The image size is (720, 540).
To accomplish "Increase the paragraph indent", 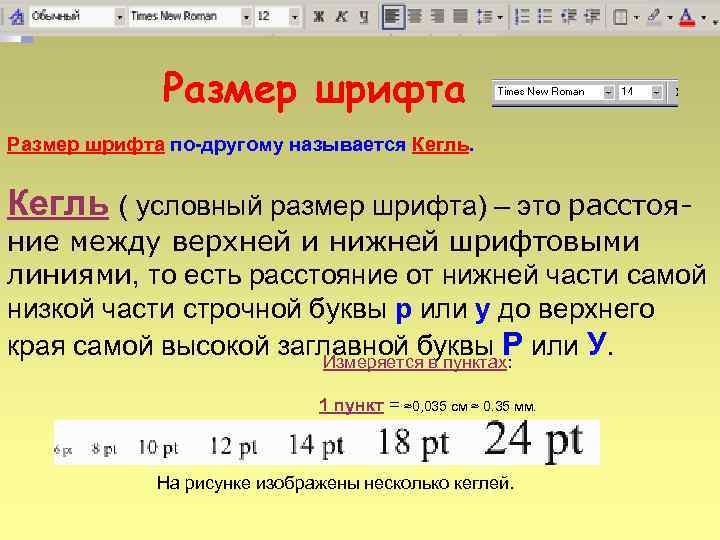I will (x=591, y=17).
